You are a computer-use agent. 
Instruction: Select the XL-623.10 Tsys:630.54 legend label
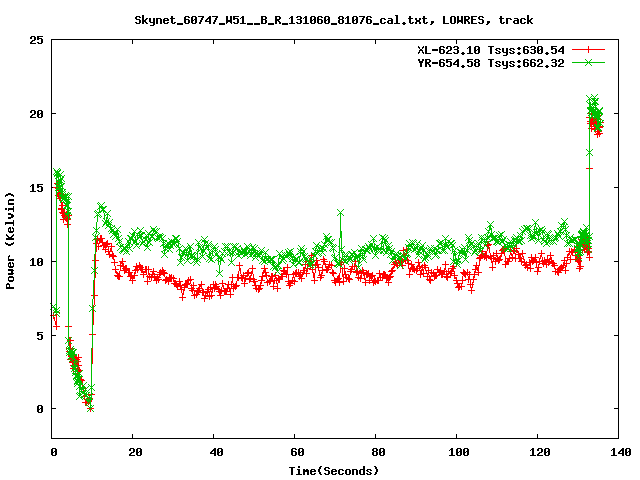point(491,49)
